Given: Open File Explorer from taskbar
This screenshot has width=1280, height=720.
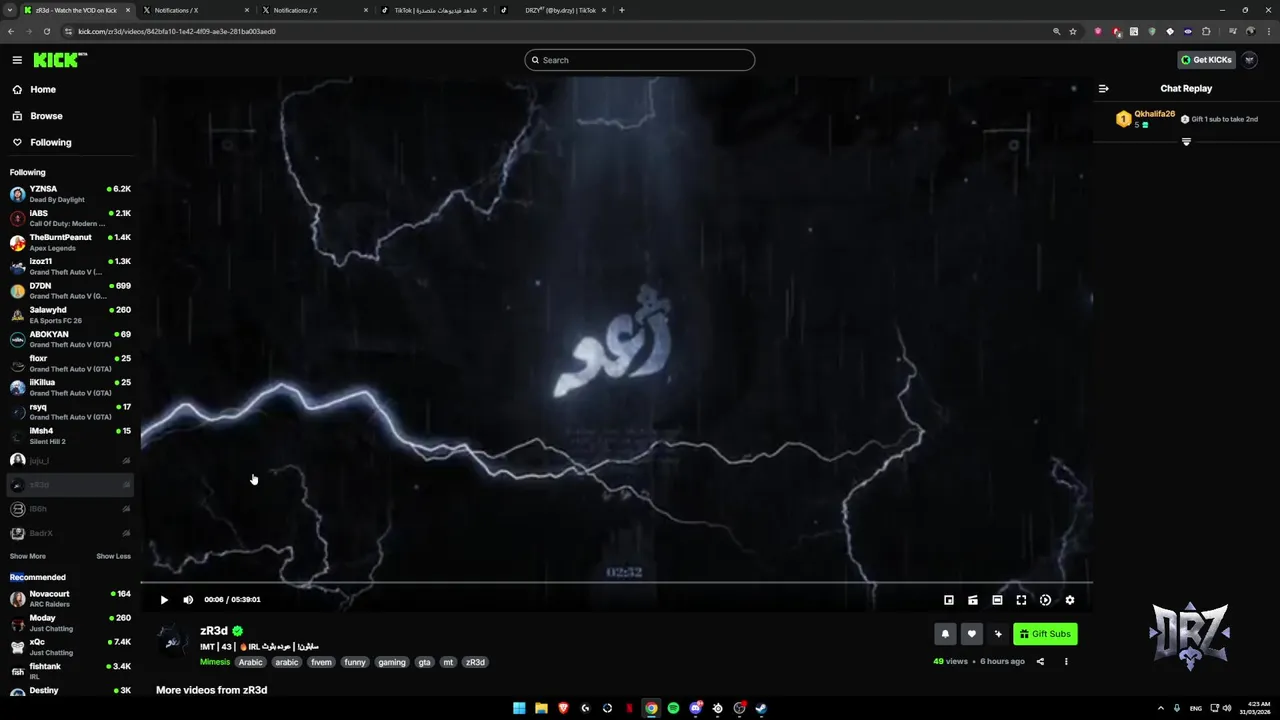Looking at the screenshot, I should click(x=541, y=708).
